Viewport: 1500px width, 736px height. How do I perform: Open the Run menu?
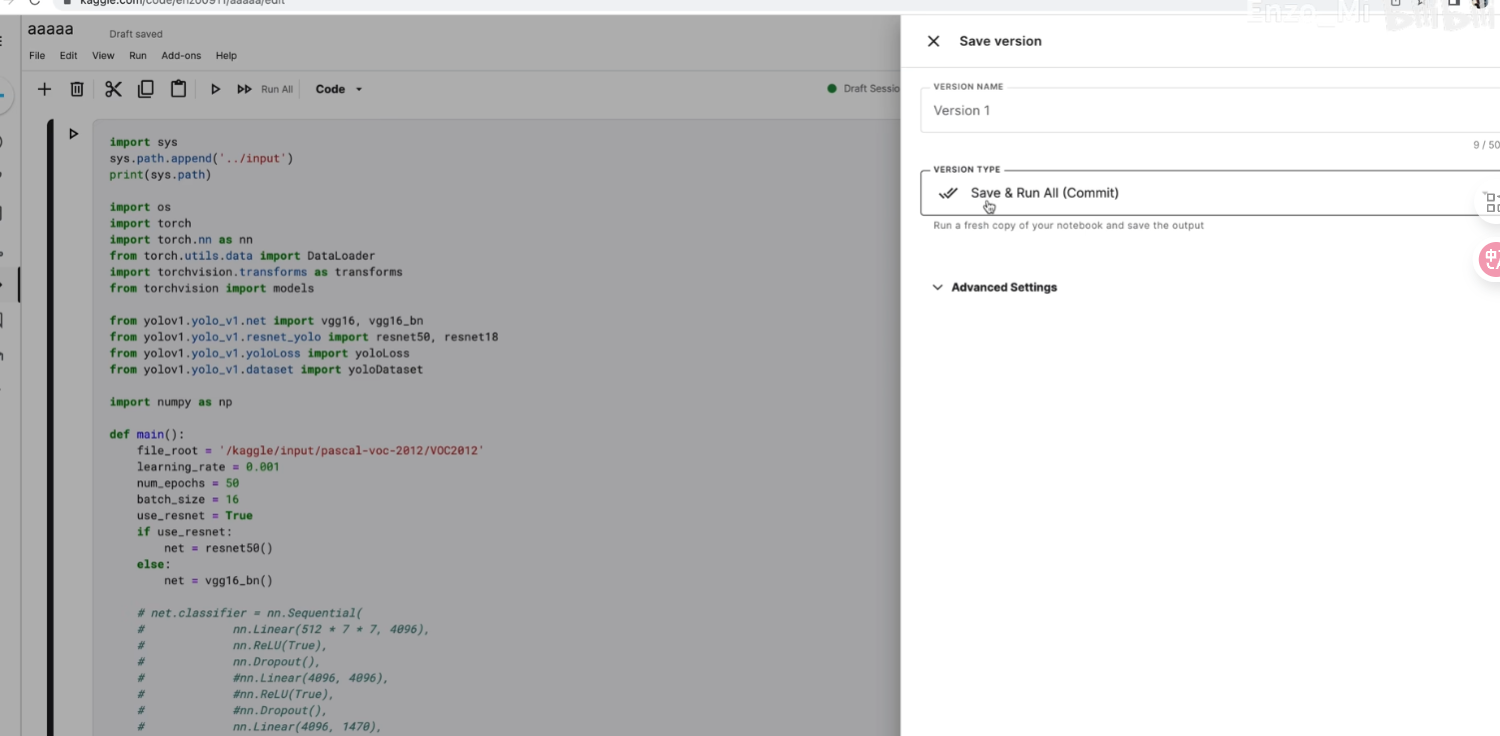(x=138, y=56)
